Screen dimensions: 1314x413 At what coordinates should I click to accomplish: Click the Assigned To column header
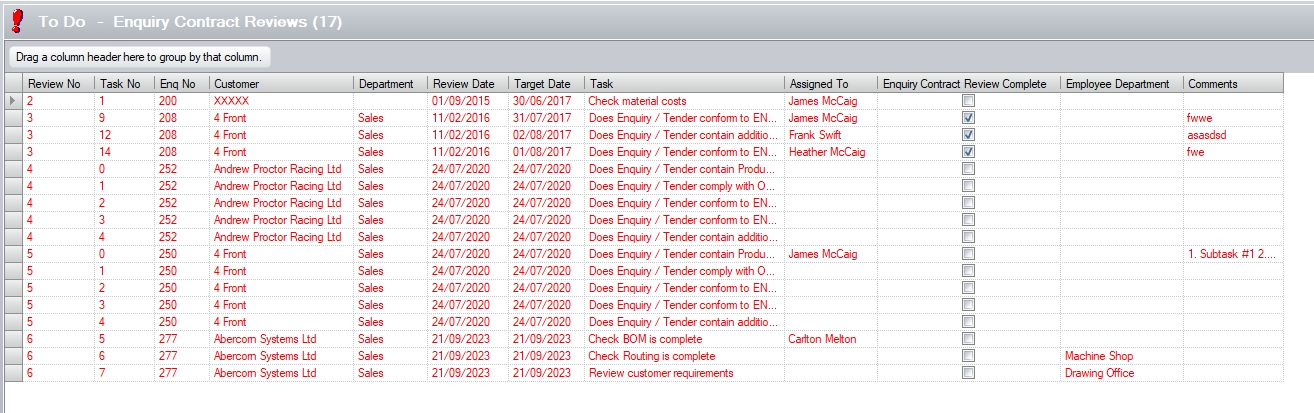click(829, 84)
